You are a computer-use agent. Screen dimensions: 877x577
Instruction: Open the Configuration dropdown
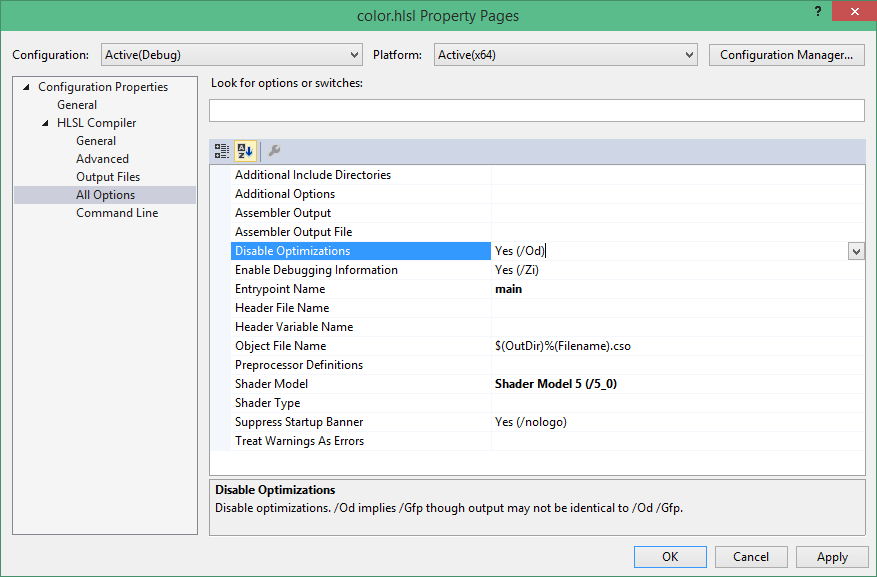(232, 55)
